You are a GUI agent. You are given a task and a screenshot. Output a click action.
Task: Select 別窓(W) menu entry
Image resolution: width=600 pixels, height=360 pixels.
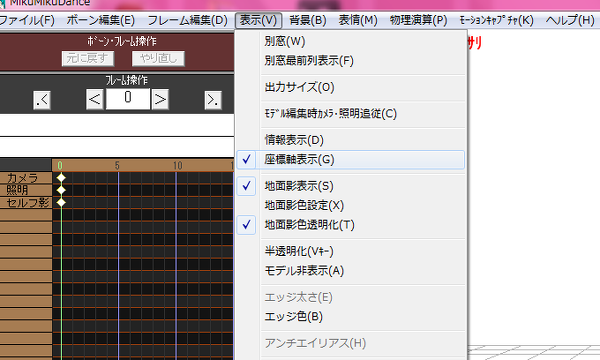(351, 41)
